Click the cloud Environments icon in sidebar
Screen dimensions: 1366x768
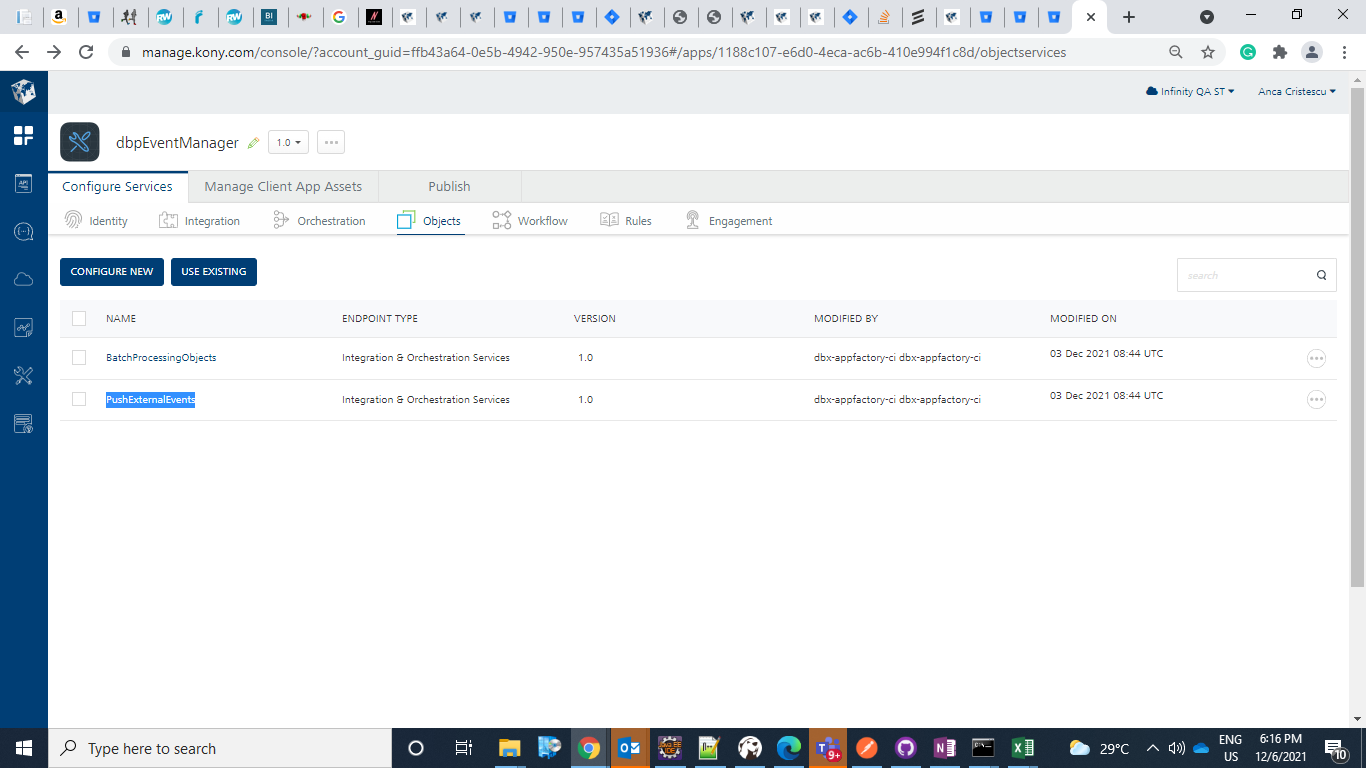click(x=23, y=280)
